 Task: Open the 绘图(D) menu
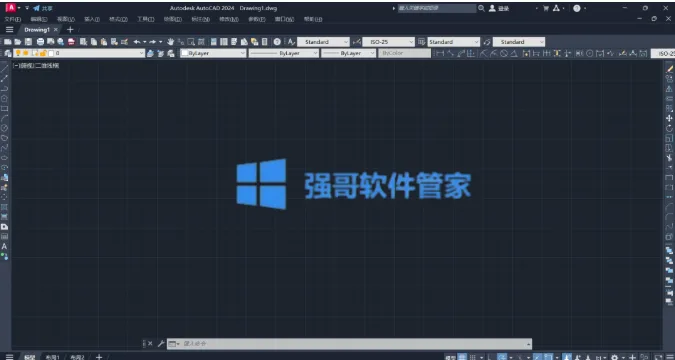click(173, 19)
